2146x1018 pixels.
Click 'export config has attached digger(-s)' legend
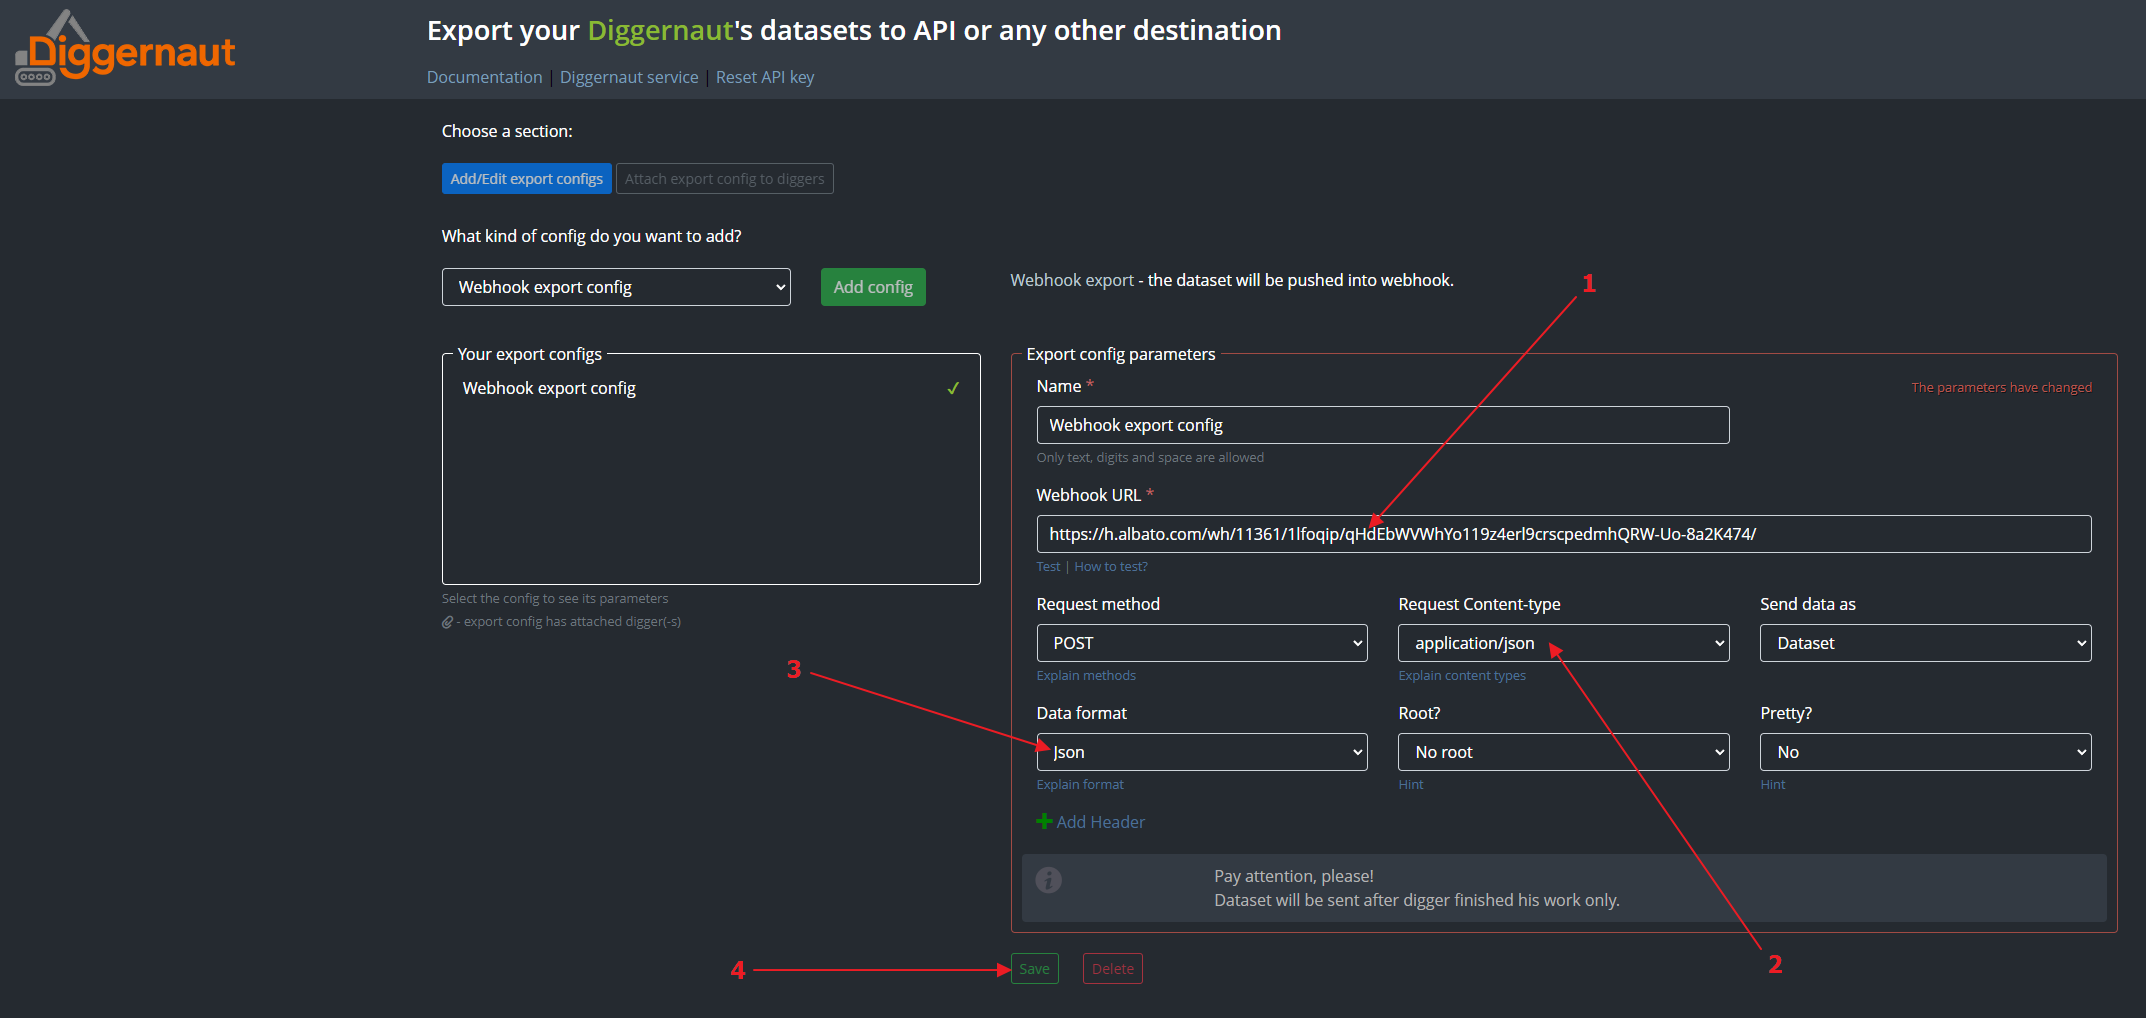tap(572, 621)
